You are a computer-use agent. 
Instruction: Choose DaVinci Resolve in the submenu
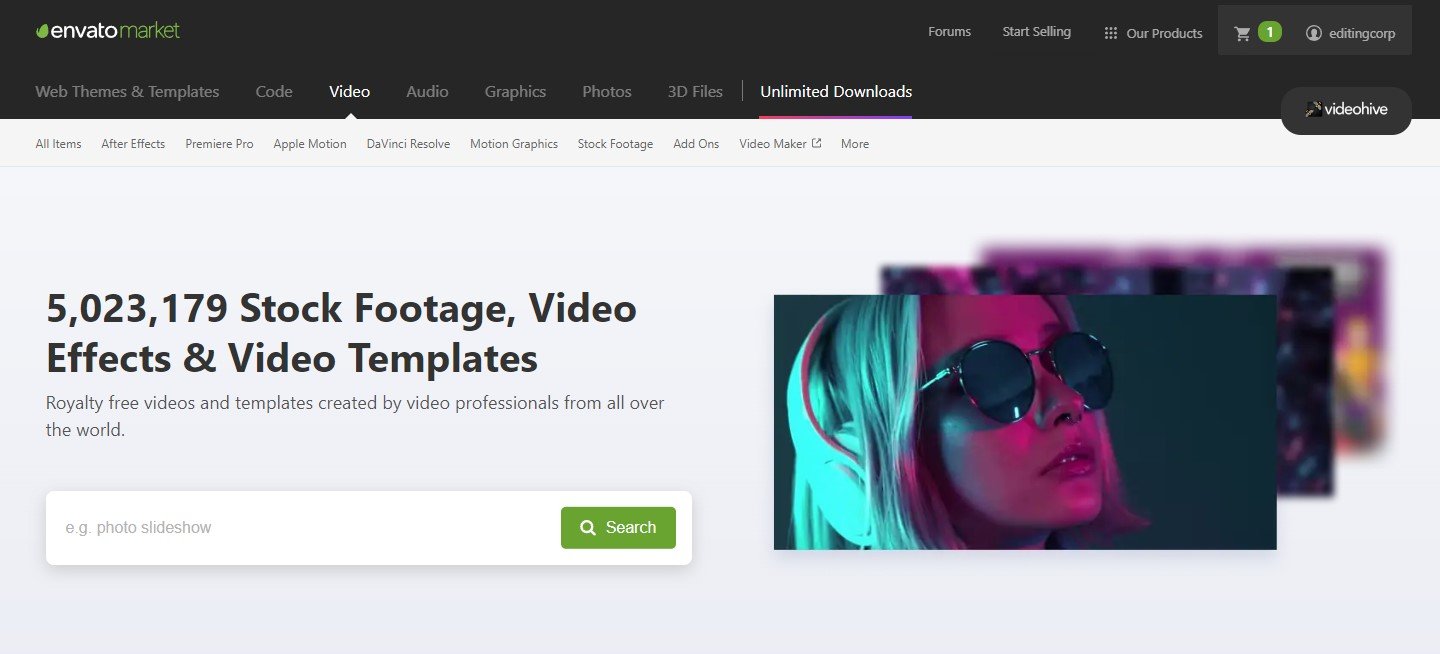[408, 144]
